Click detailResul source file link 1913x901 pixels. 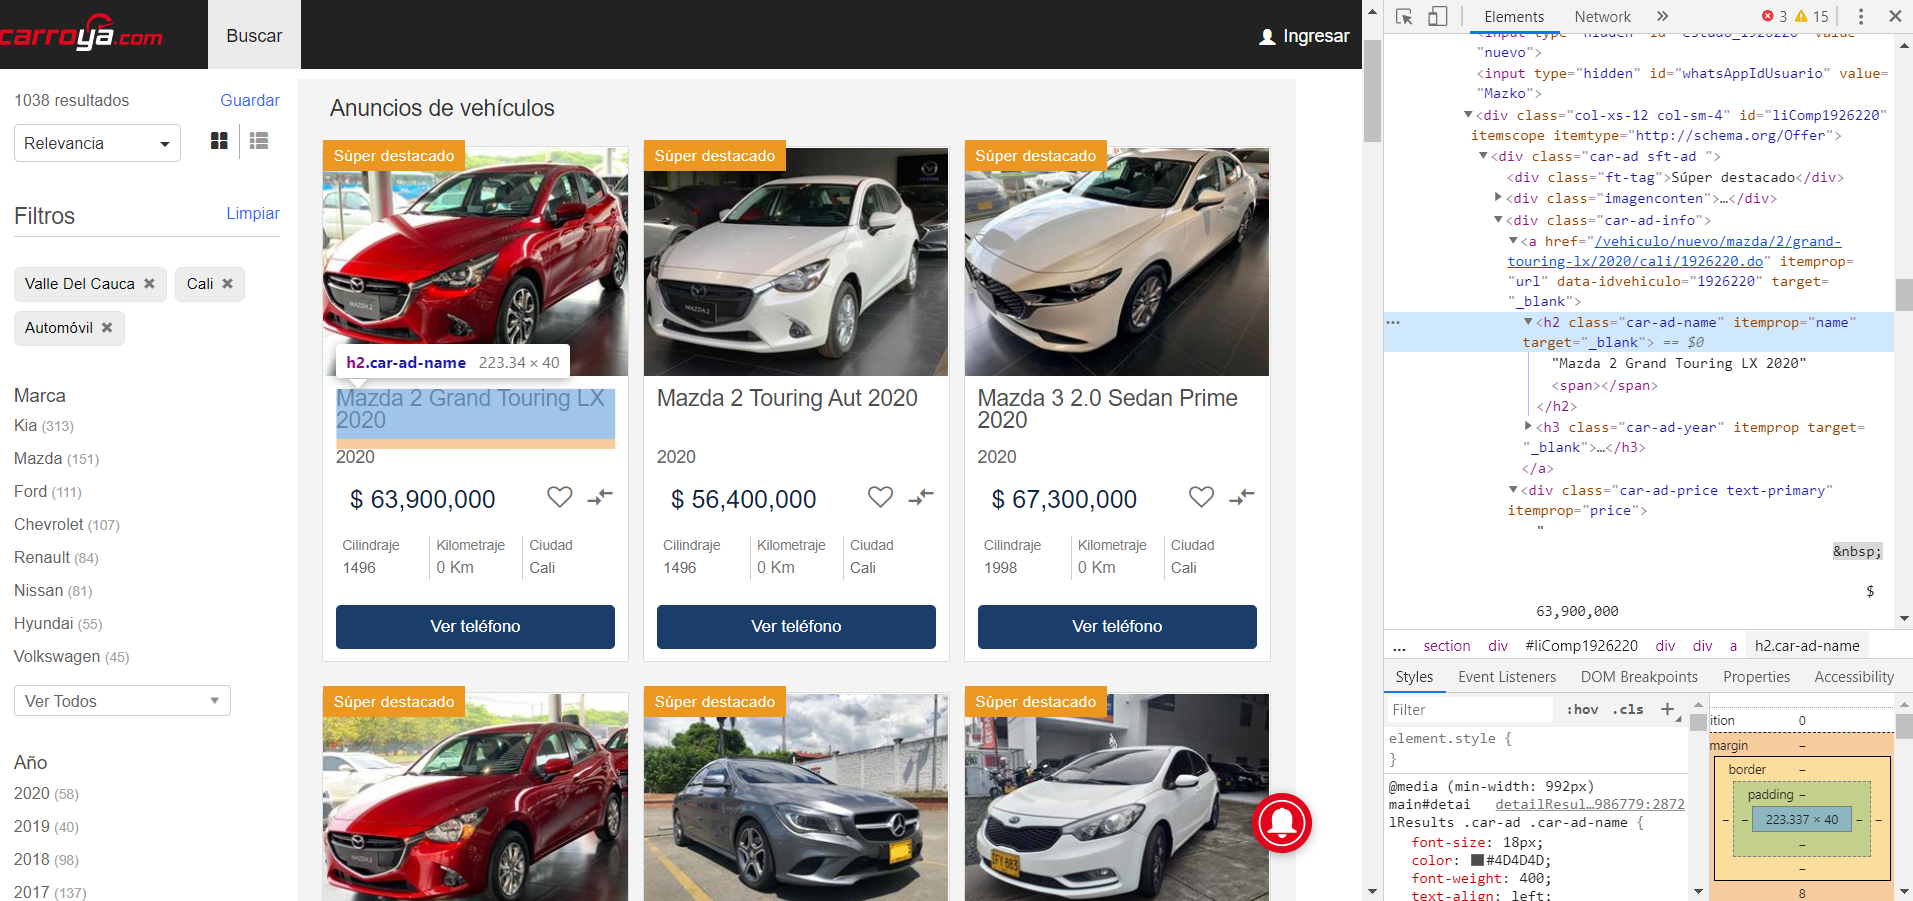[x=1589, y=804]
